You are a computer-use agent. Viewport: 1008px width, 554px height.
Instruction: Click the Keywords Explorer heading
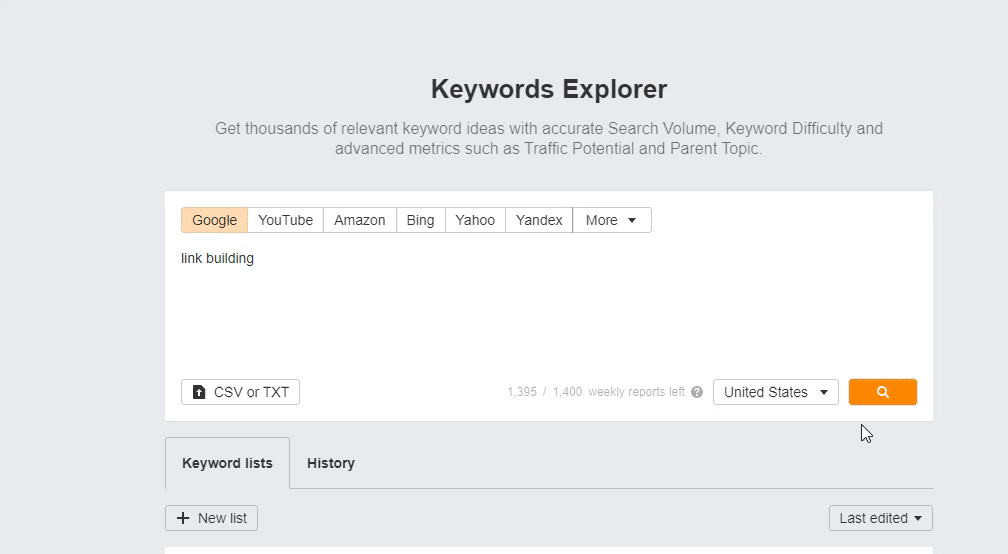(549, 89)
